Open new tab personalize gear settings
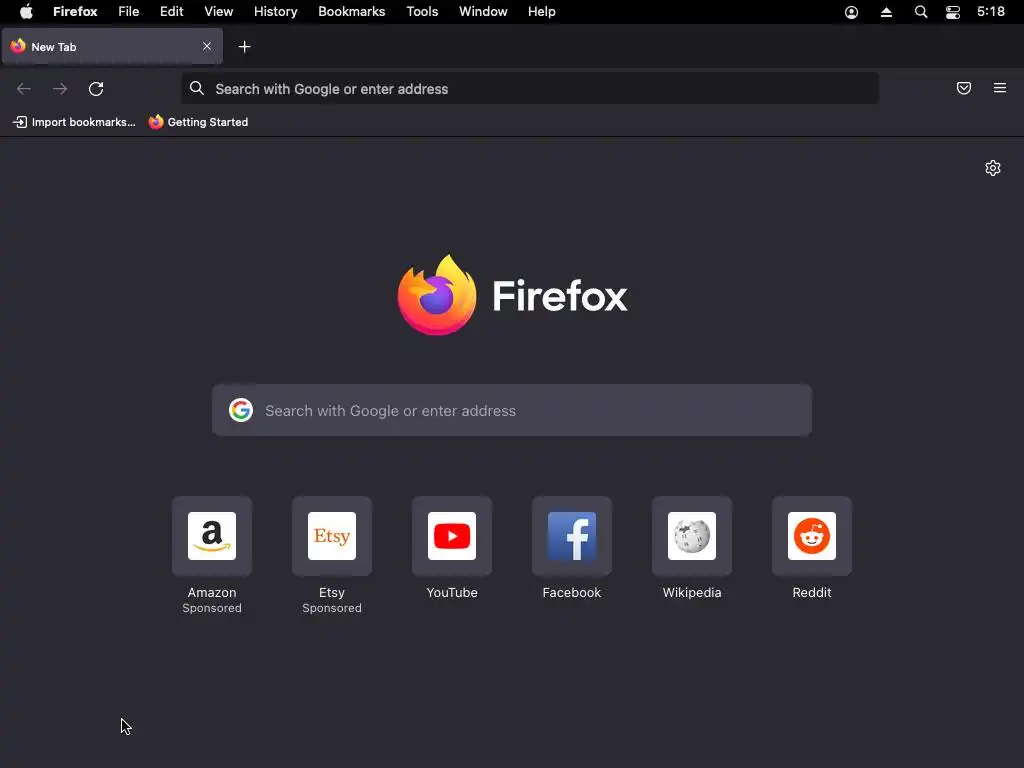This screenshot has height=768, width=1024. (993, 168)
